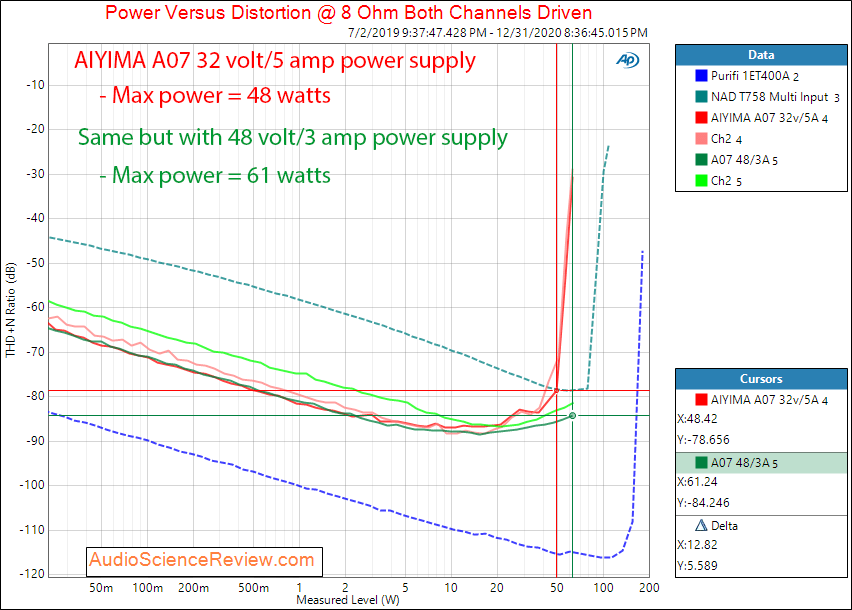This screenshot has width=852, height=610.
Task: Click the -120 tick label on y-axis
Action: pos(32,574)
